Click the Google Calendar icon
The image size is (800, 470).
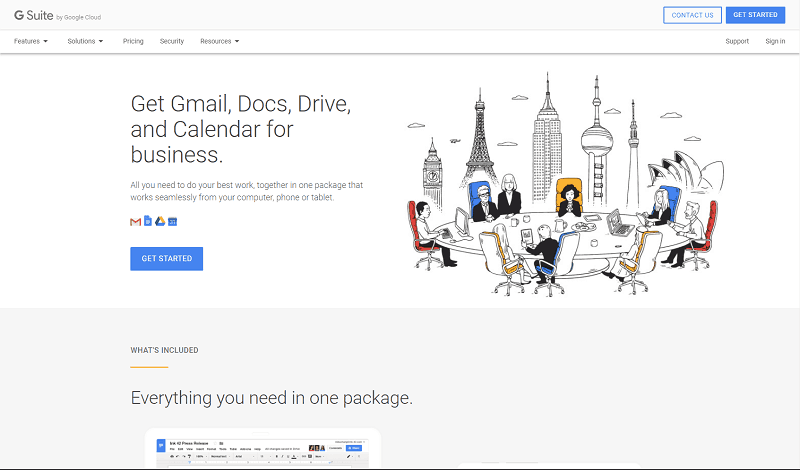click(172, 221)
